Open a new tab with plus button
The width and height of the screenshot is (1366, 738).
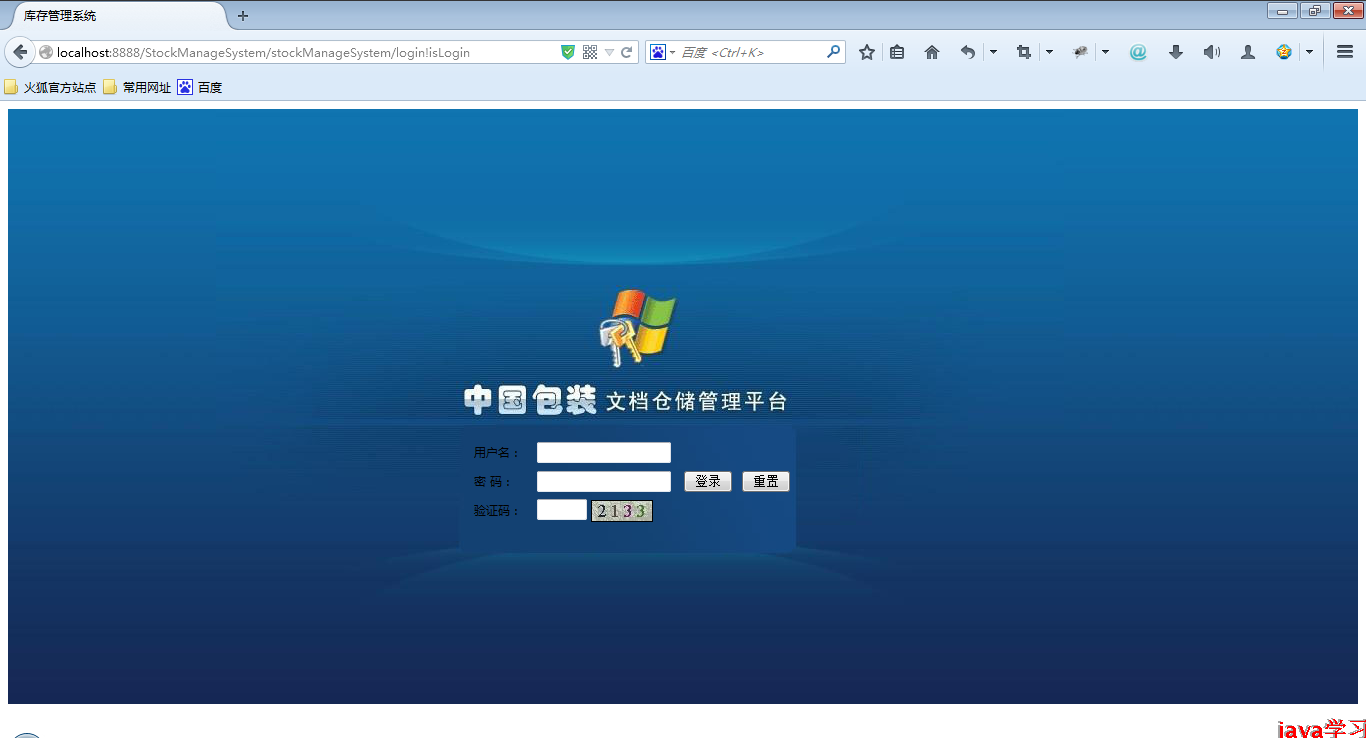(243, 16)
